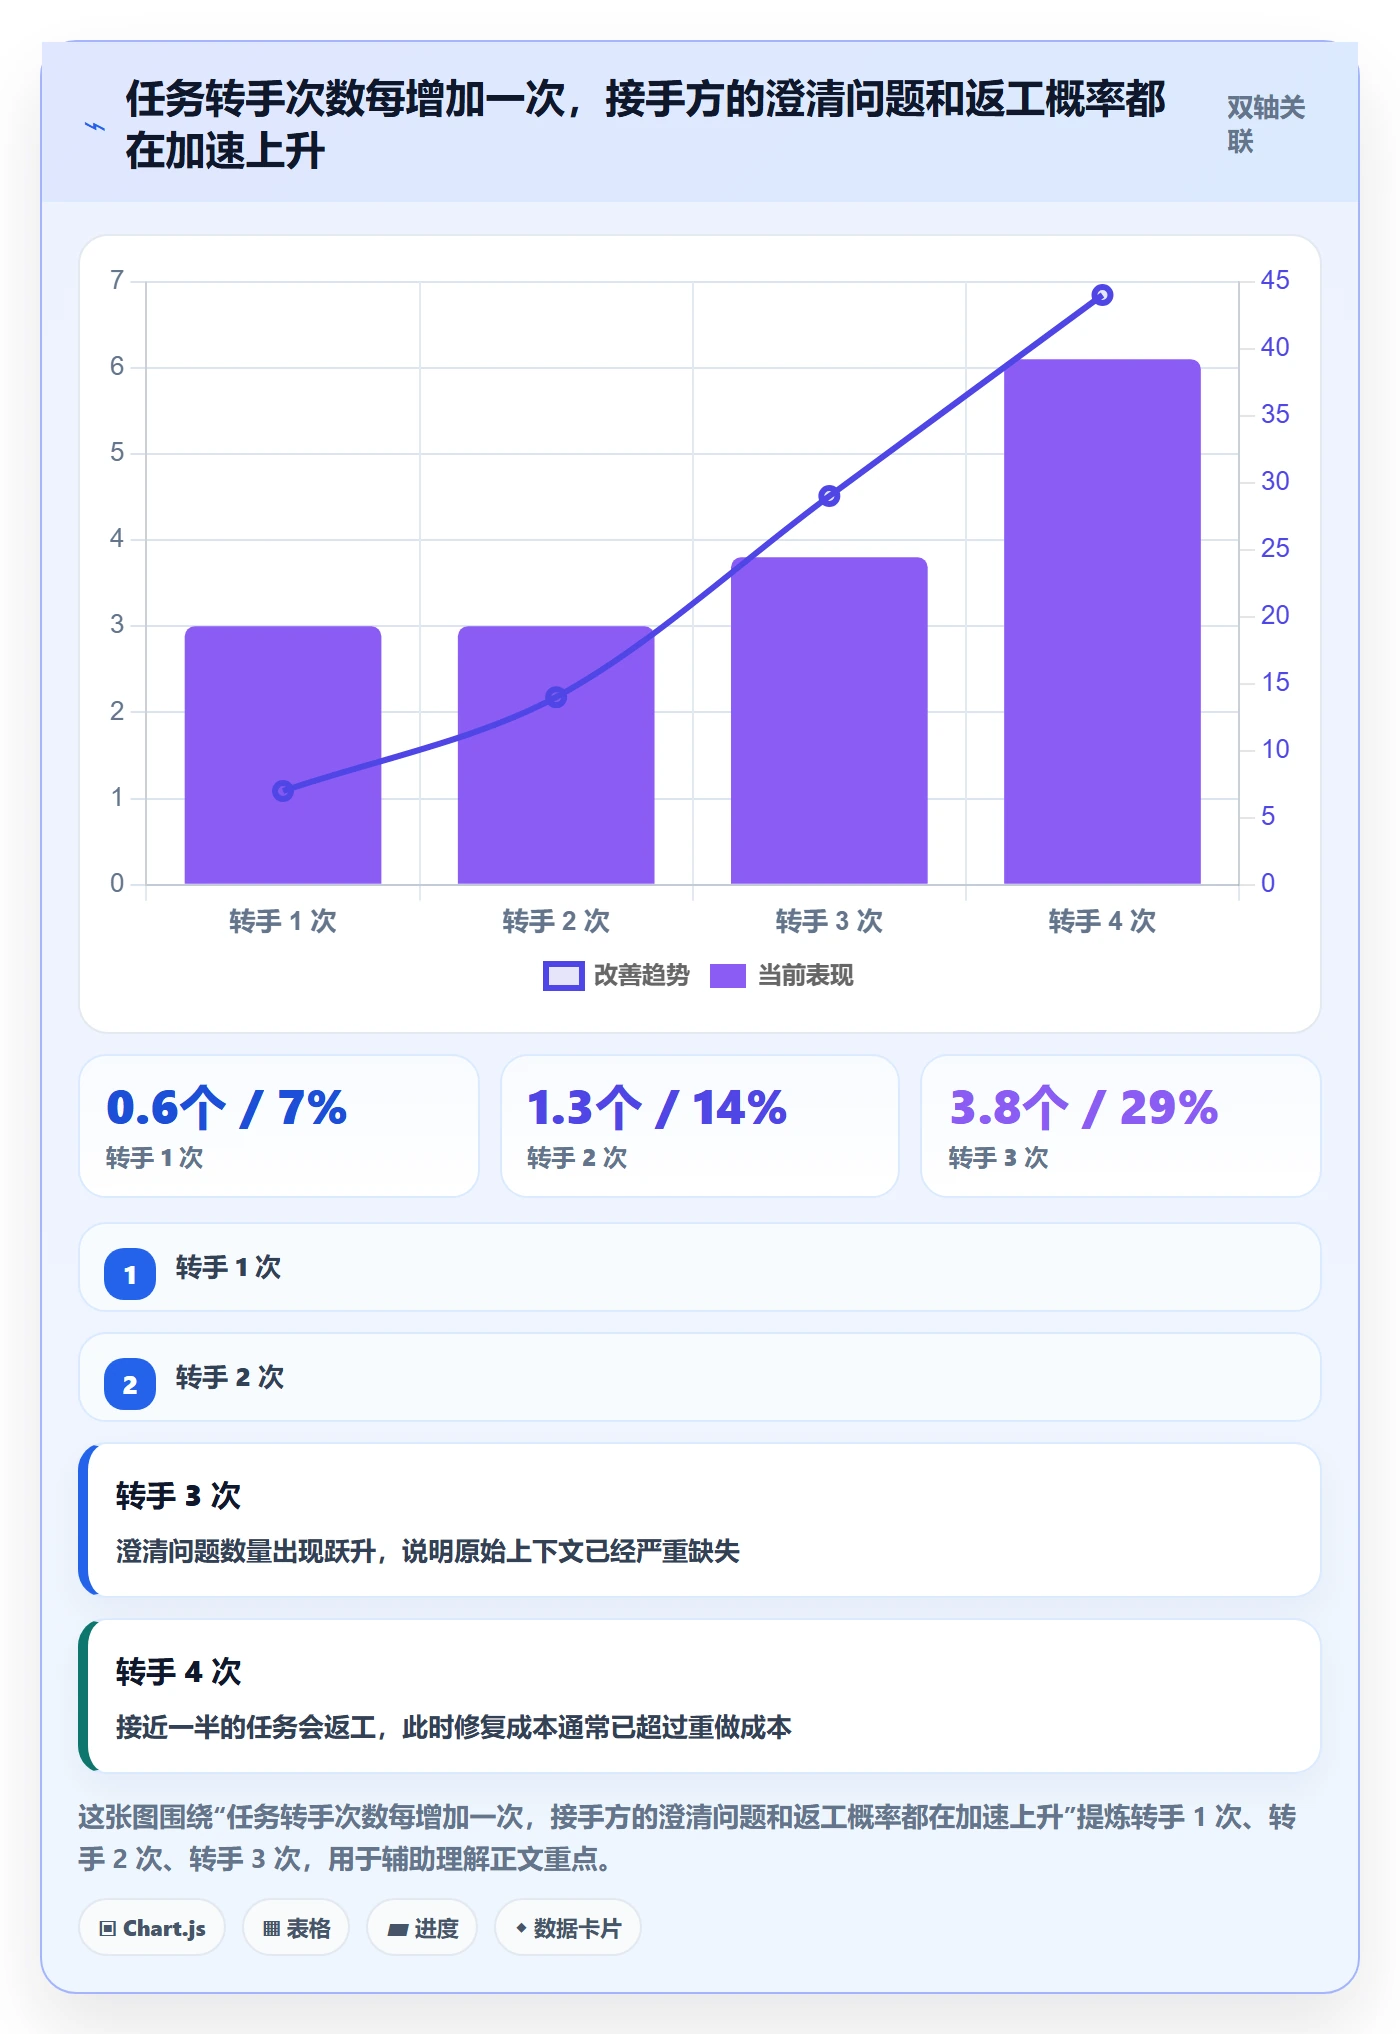Click the 数据卡片 tag chip
1400x2034 pixels.
click(x=568, y=1928)
